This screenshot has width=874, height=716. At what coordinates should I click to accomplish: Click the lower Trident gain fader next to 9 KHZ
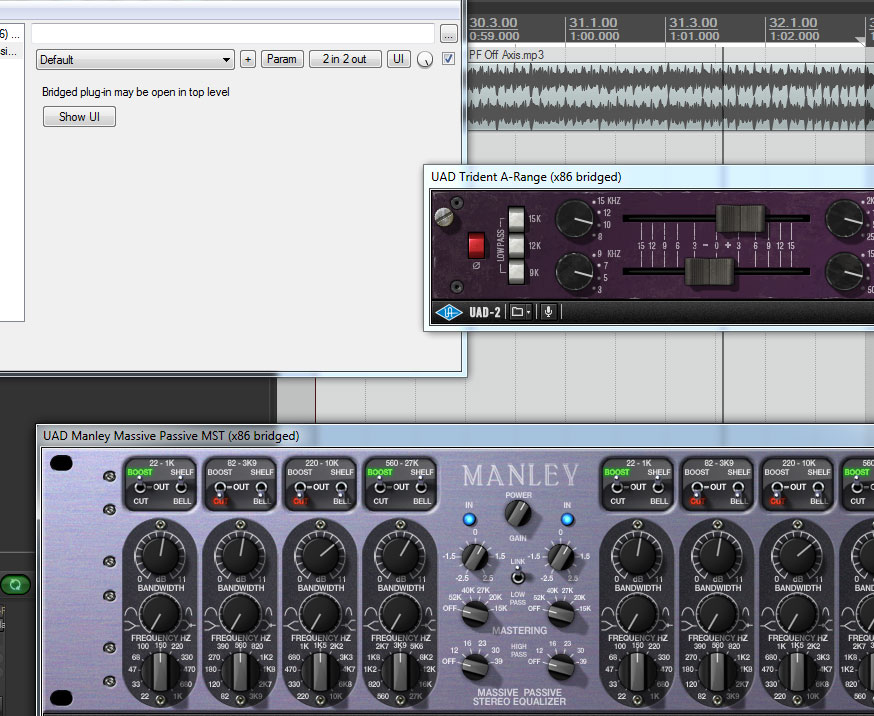(x=709, y=271)
